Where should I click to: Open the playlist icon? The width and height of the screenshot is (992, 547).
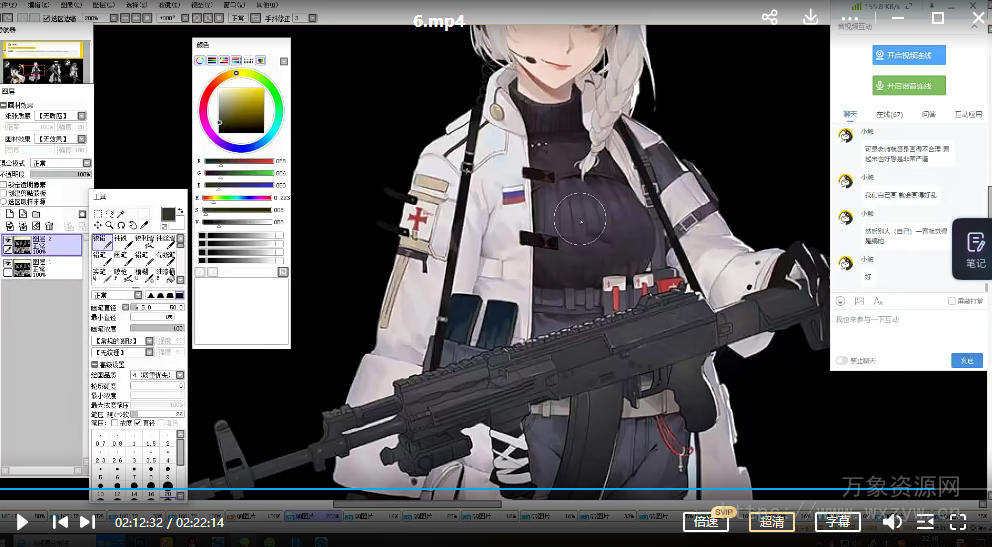[925, 521]
